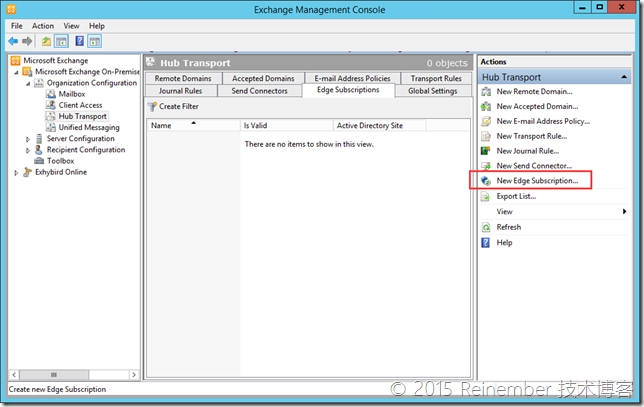Open the Action menu

coord(43,26)
